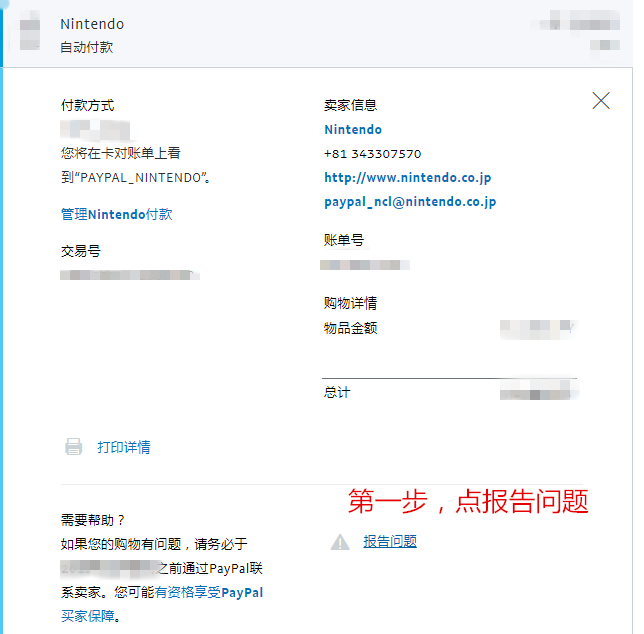
Task: Click the warning triangle icon
Action: click(x=340, y=542)
